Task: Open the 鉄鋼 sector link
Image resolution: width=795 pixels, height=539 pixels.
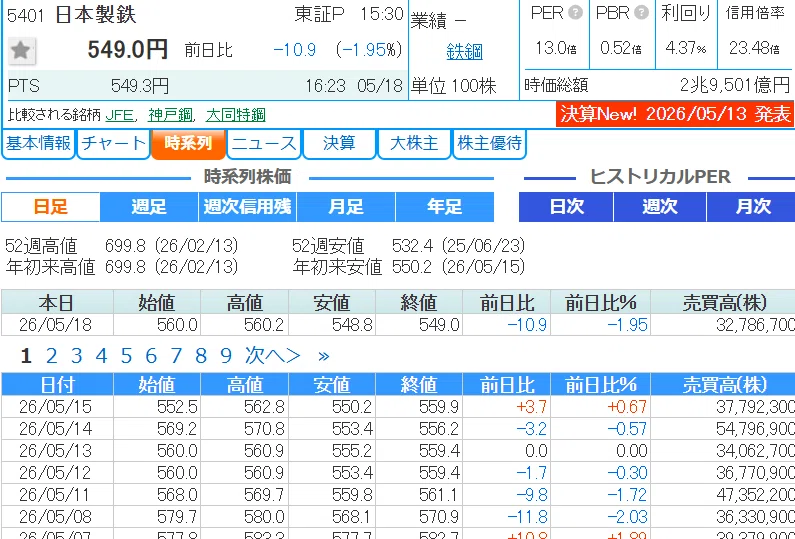Action: pos(464,52)
